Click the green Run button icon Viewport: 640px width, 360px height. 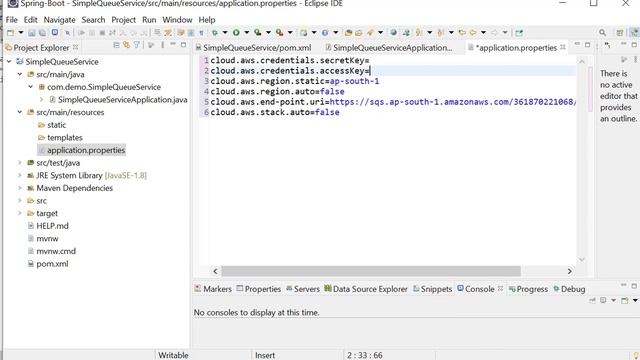click(236, 33)
